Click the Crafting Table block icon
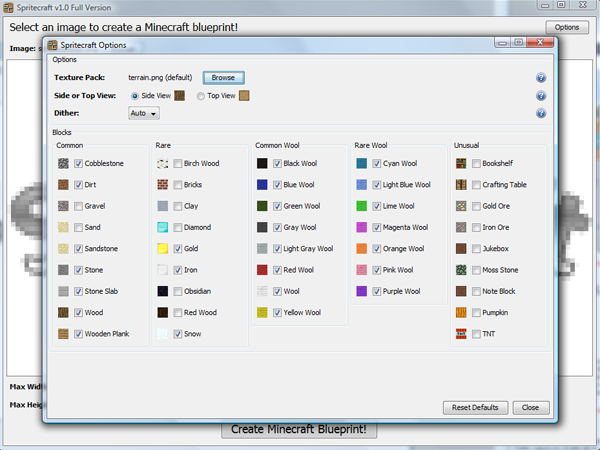Screen dimensions: 600x450 pyautogui.click(x=461, y=185)
